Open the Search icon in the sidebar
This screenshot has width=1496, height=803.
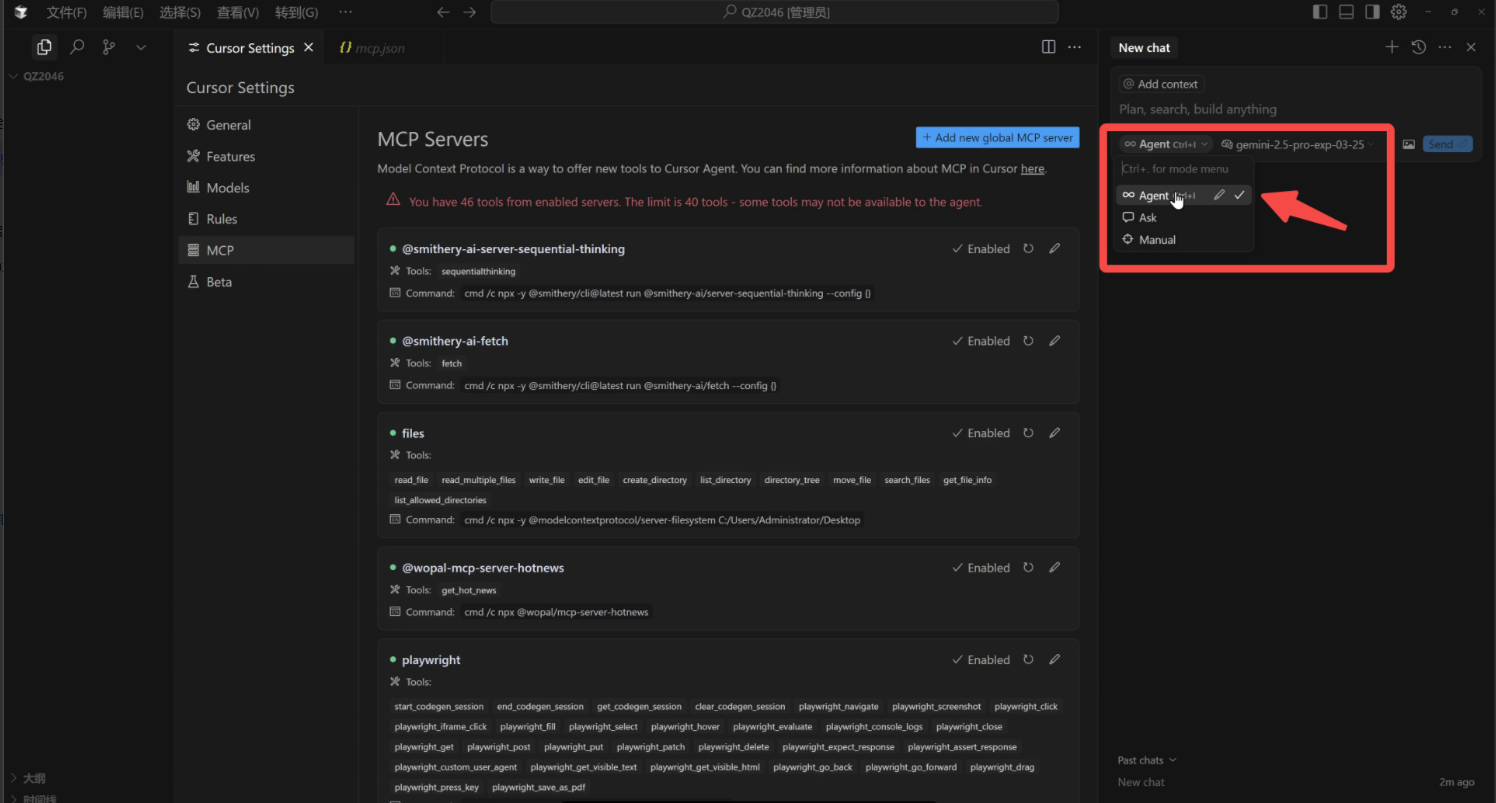[x=77, y=46]
